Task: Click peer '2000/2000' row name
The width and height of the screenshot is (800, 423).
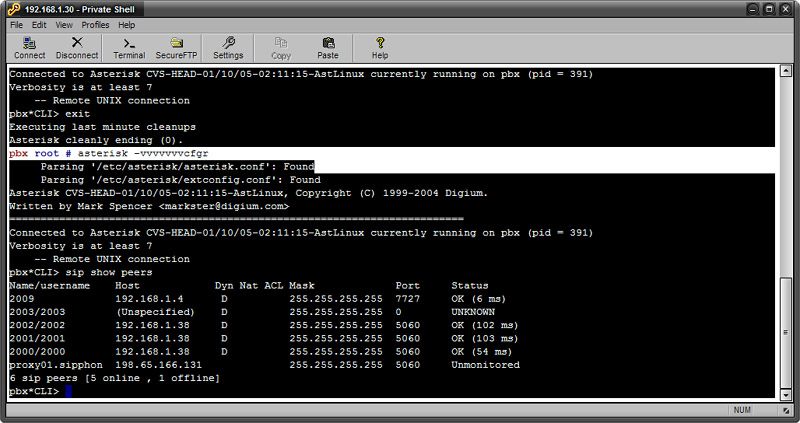Action: point(37,352)
